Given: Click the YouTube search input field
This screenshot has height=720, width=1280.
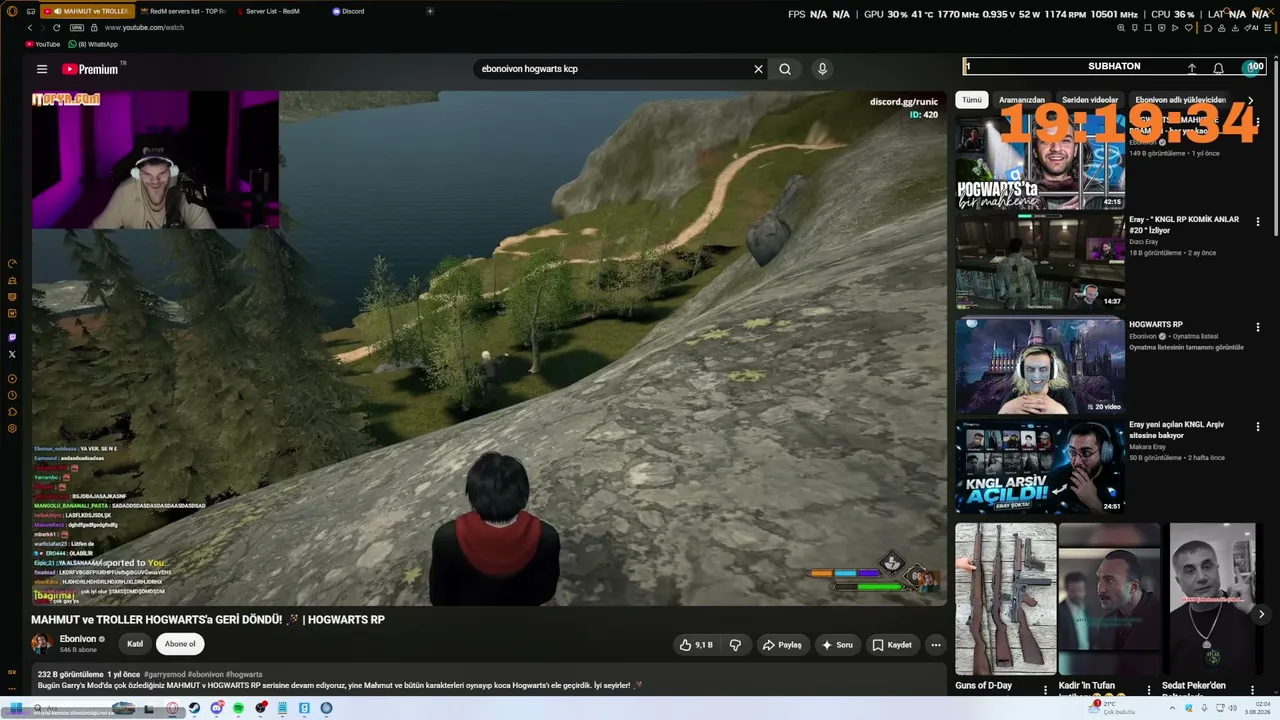Looking at the screenshot, I should pos(612,69).
